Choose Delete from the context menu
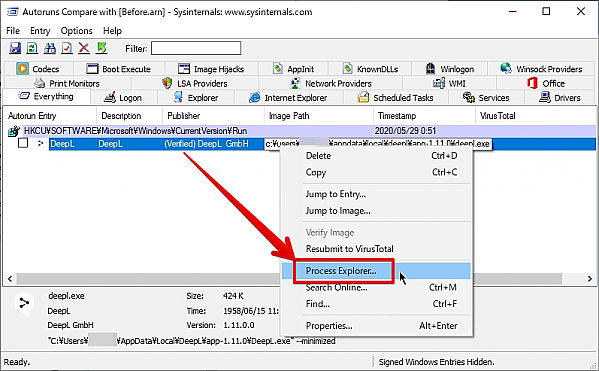599x371 pixels. [x=376, y=156]
